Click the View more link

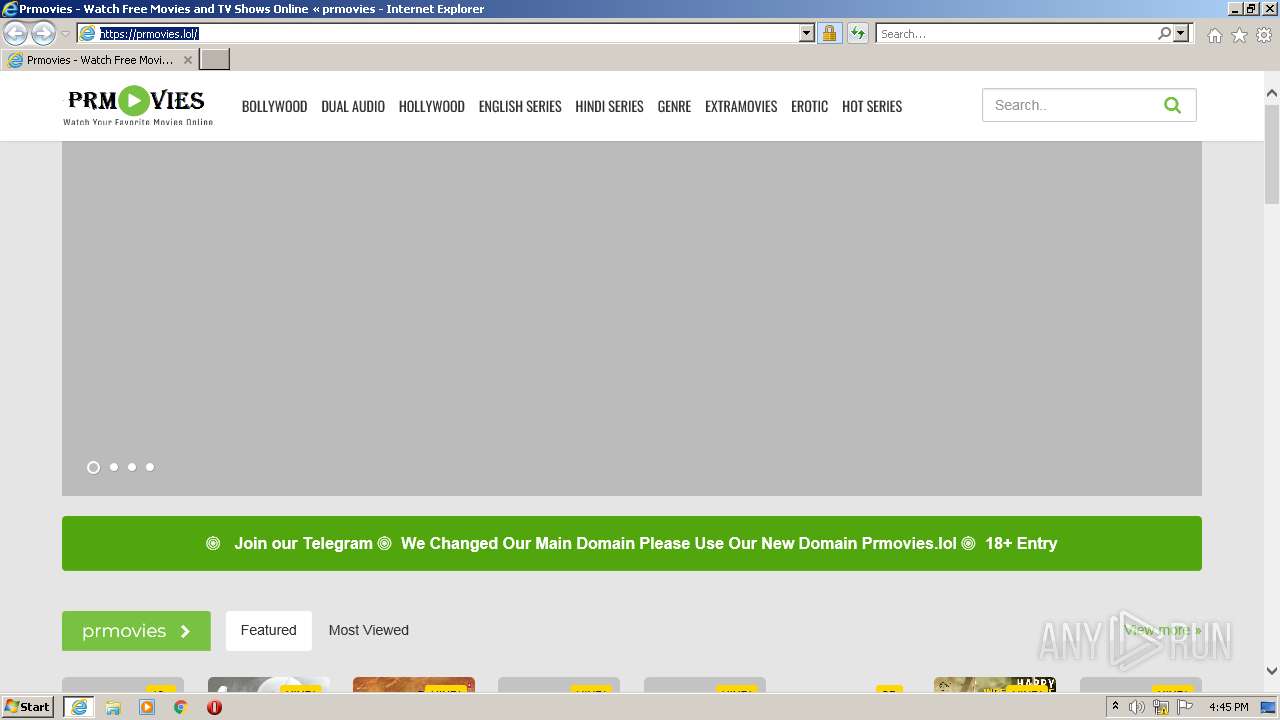[x=1162, y=630]
